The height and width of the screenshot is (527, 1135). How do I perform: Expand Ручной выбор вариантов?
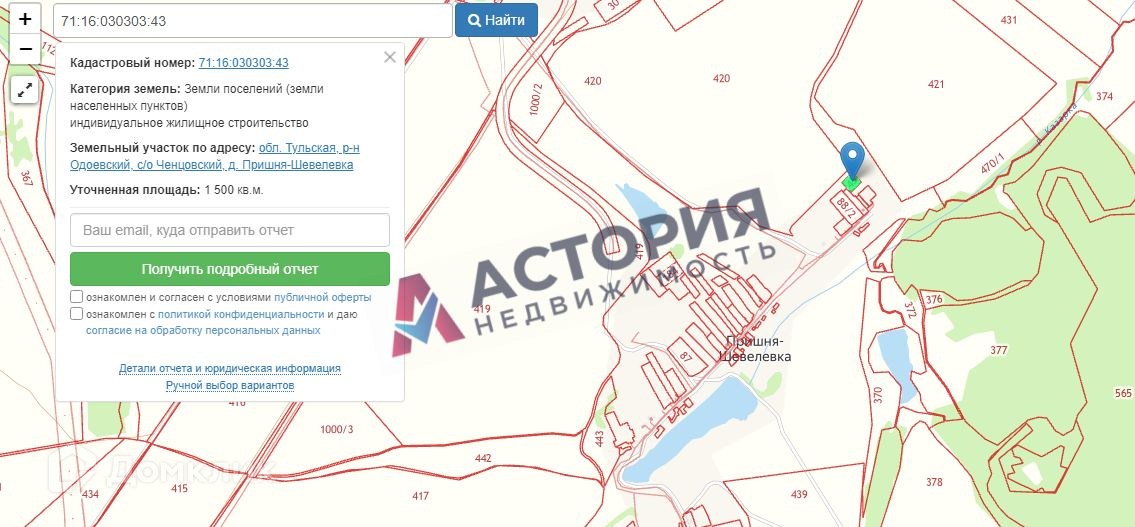click(230, 386)
